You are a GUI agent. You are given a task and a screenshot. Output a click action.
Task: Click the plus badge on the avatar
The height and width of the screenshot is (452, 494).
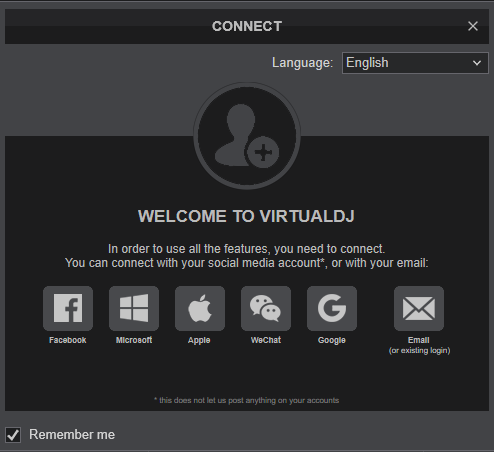click(x=263, y=153)
